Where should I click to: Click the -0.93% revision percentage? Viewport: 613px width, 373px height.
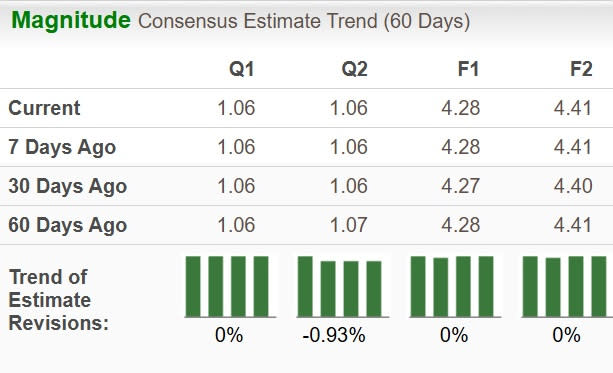tap(334, 335)
